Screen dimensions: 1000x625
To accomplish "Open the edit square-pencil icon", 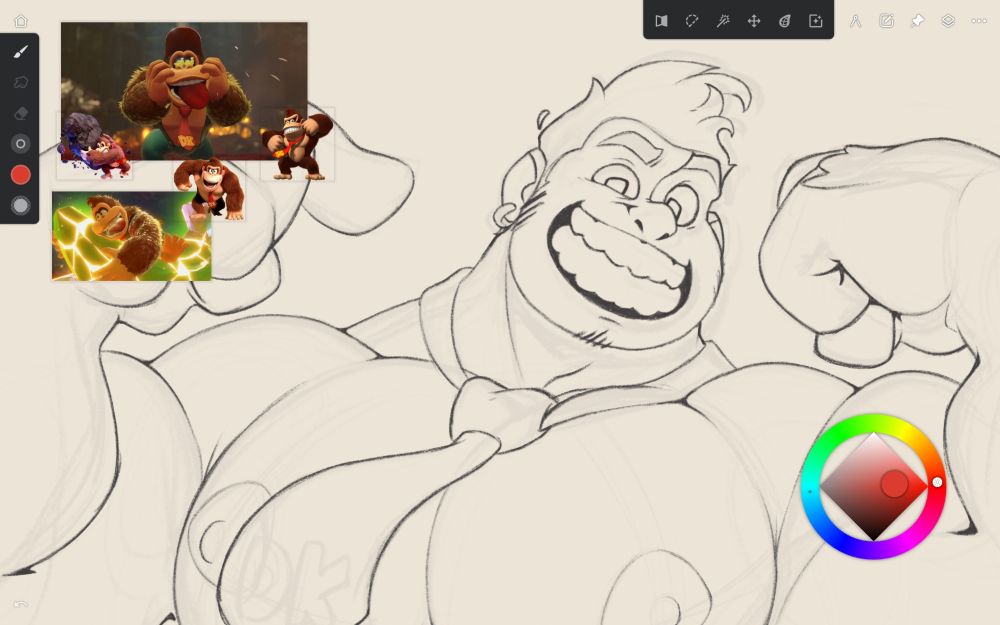I will [886, 21].
